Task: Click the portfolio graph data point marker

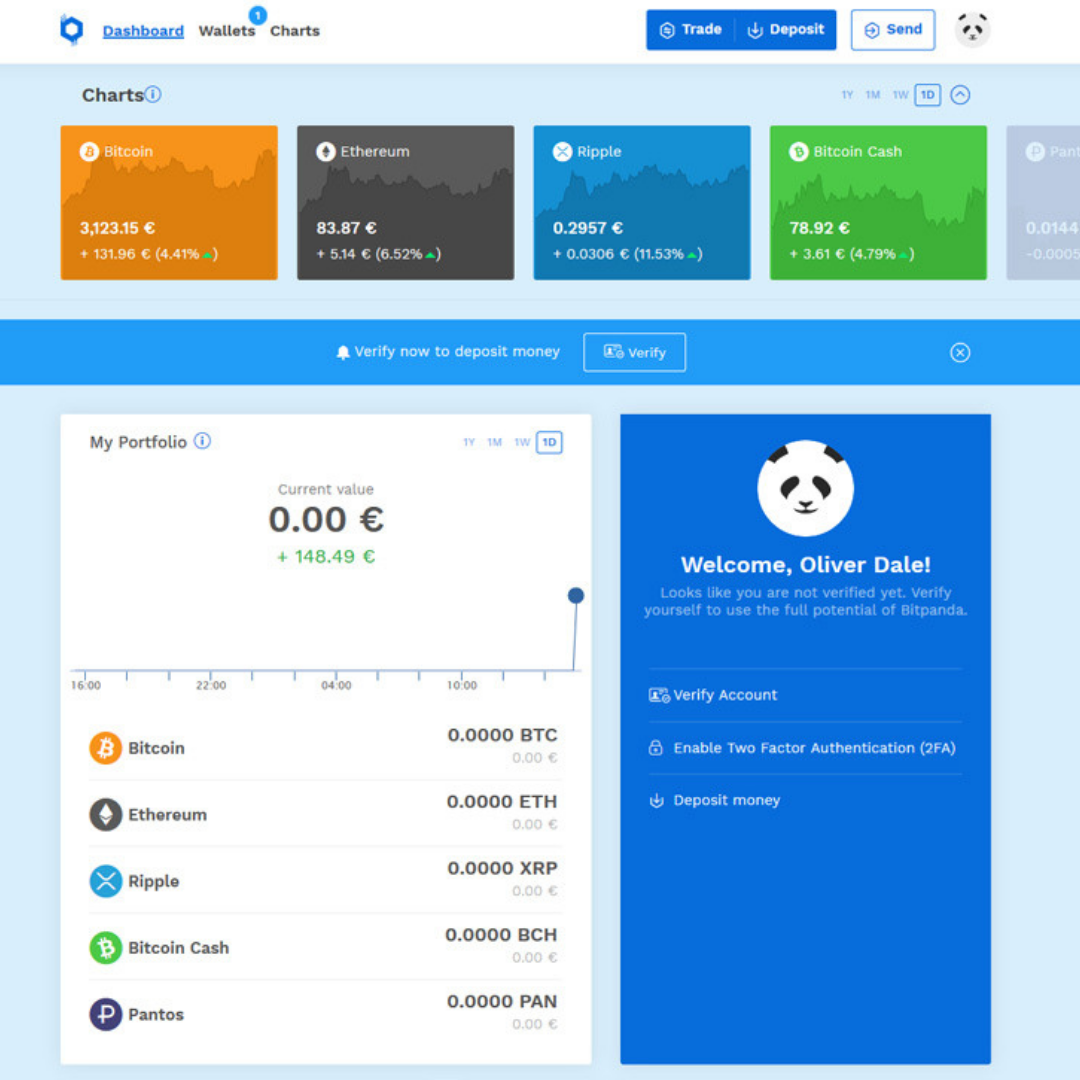Action: pyautogui.click(x=576, y=596)
